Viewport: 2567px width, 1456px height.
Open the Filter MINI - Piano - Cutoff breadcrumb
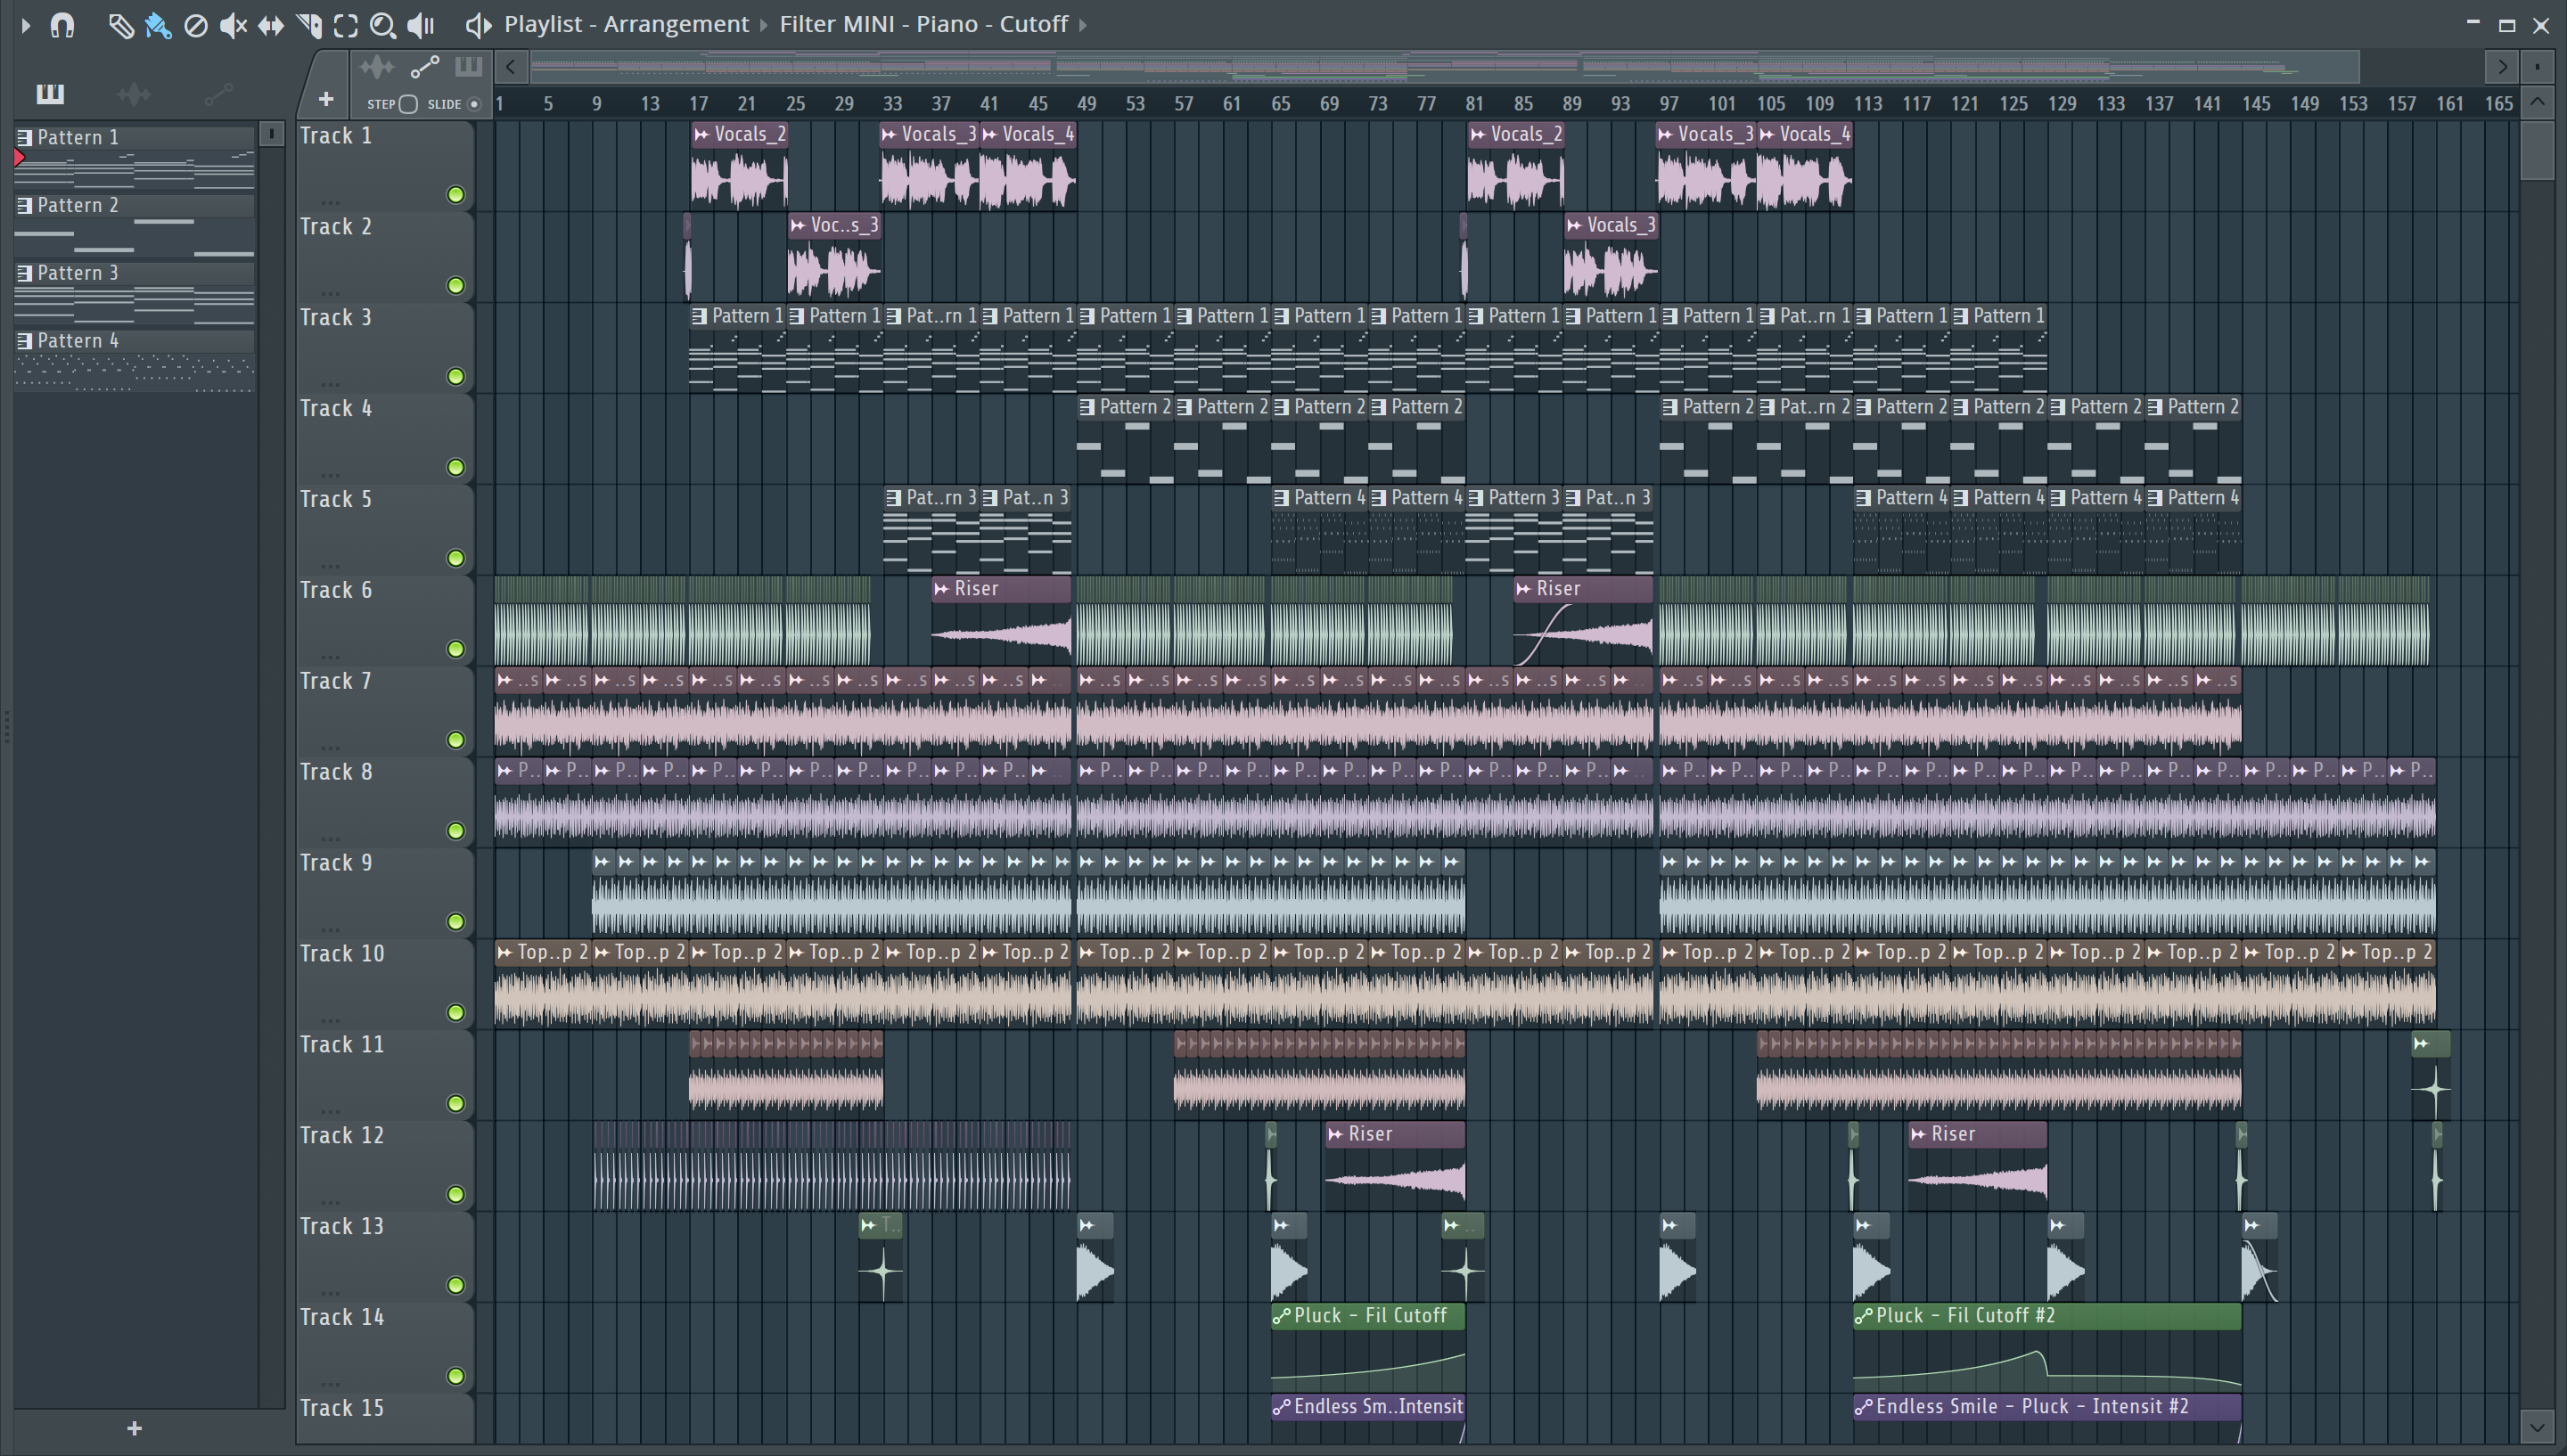924,24
